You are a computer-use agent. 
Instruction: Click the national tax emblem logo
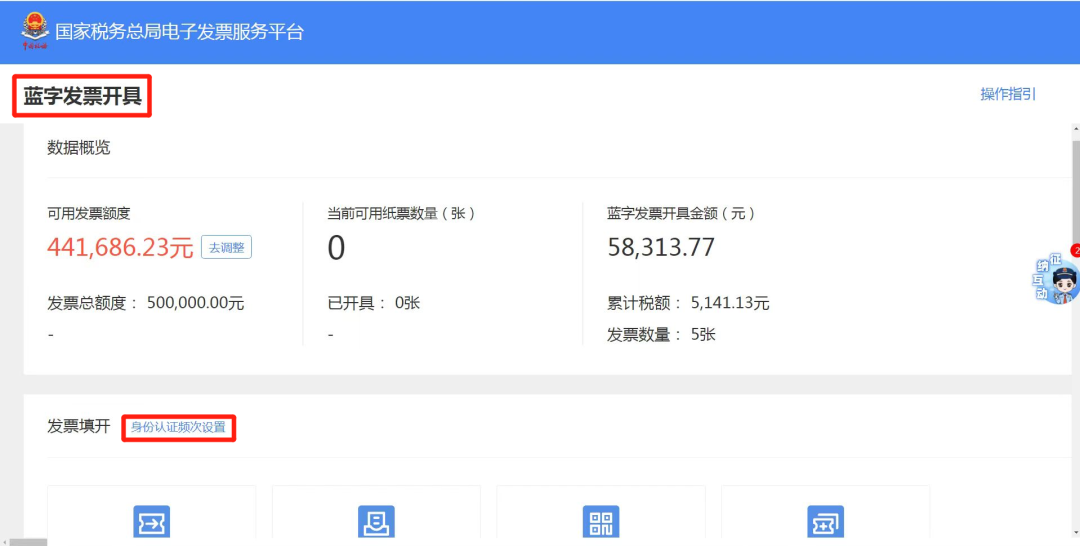click(x=34, y=31)
